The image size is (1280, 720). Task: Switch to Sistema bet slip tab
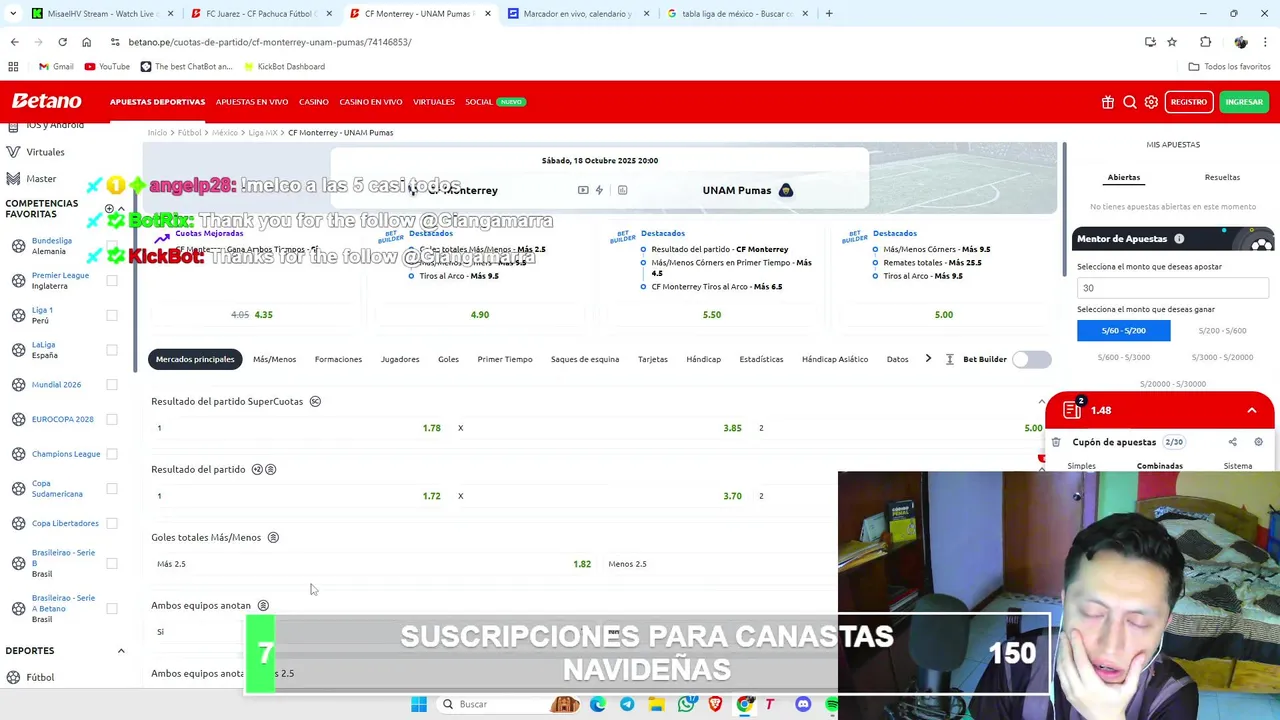click(x=1238, y=466)
